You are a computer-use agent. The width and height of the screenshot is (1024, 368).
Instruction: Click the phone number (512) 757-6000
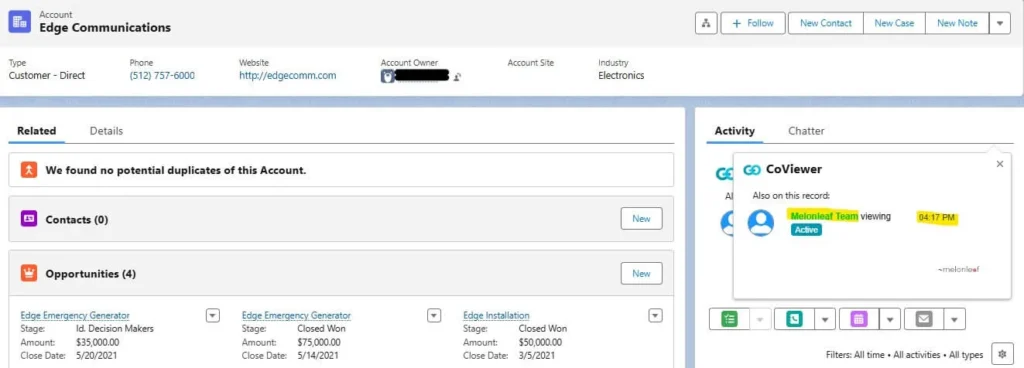(x=162, y=76)
